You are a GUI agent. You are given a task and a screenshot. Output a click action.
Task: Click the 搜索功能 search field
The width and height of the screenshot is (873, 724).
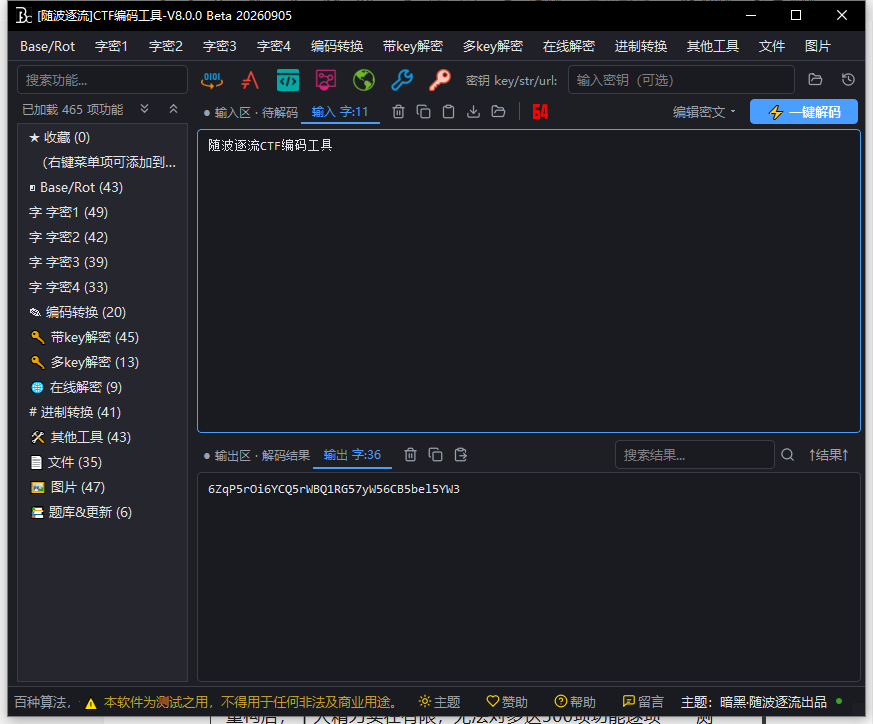pos(102,80)
